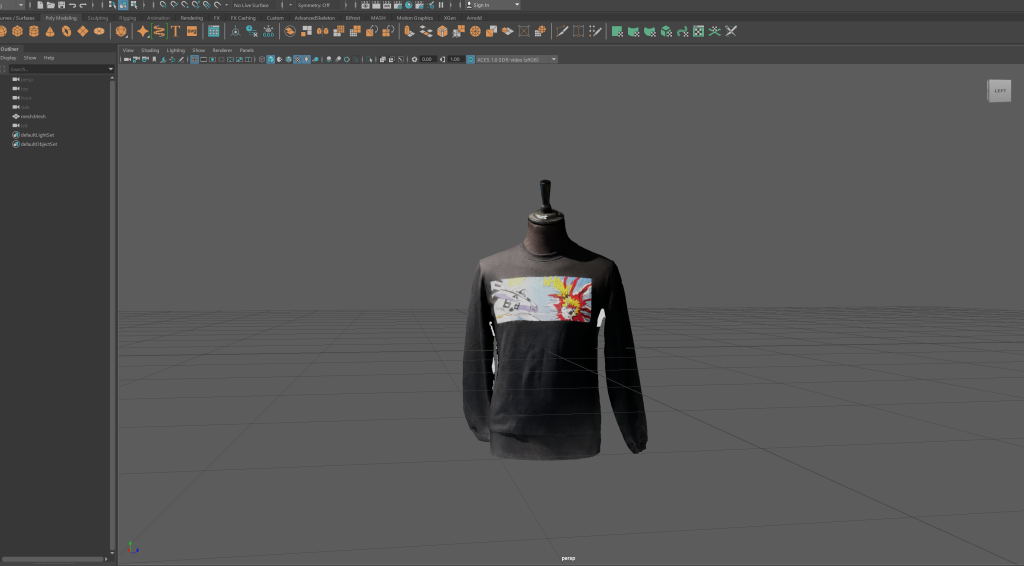Switch to the Rendering shelf tab
1024x566 pixels.
[191, 18]
